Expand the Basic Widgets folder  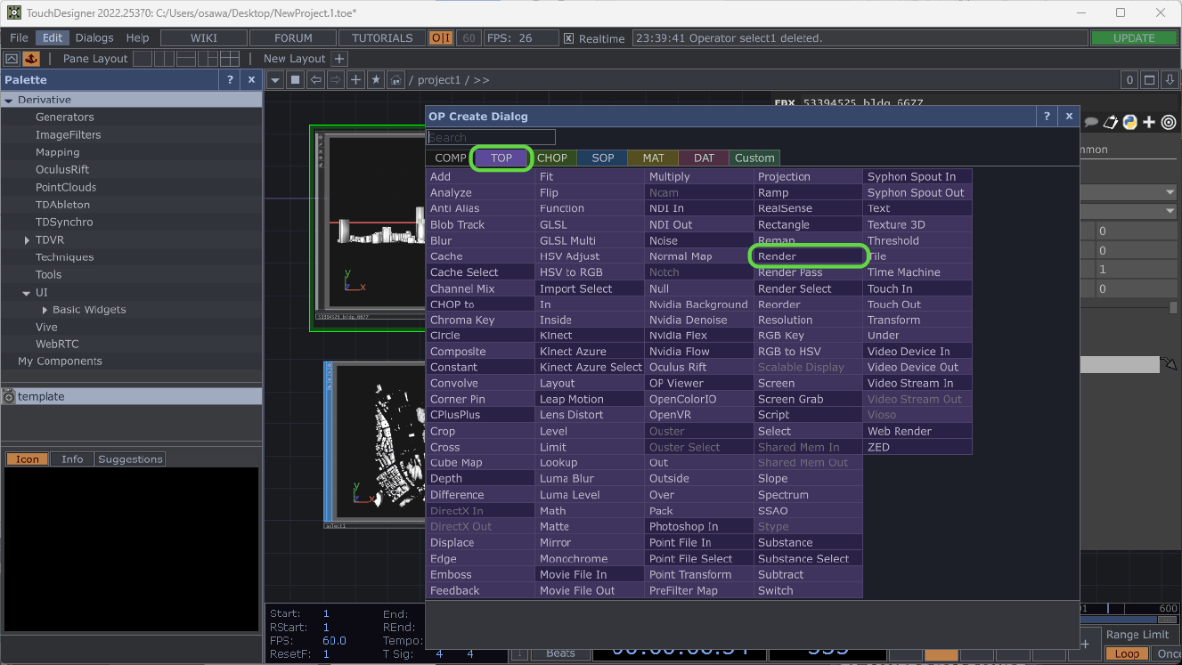(x=44, y=310)
